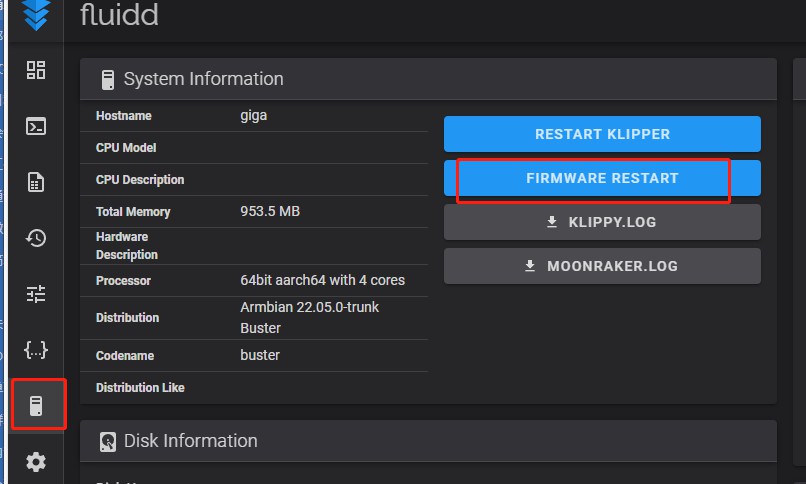
Task: Click the Codename label
Action: [x=125, y=356]
